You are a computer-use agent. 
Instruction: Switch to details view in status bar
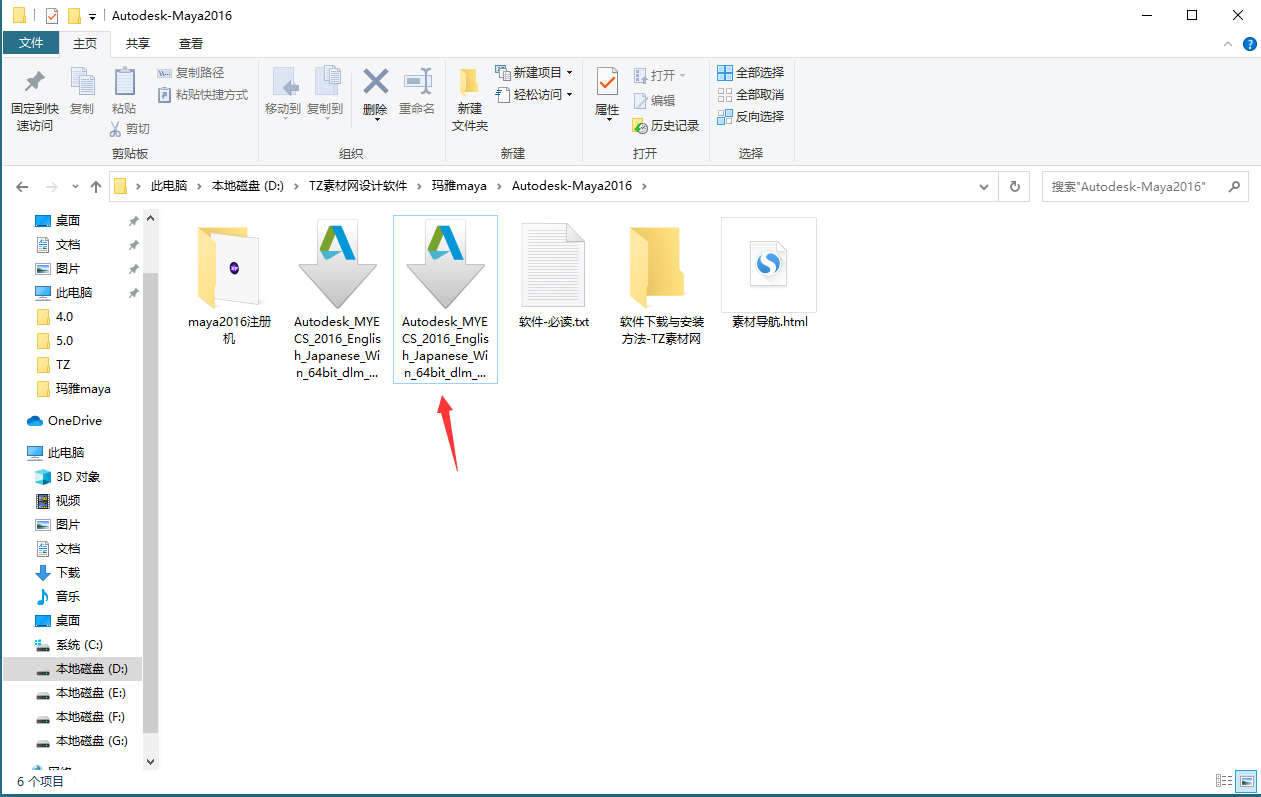pyautogui.click(x=1224, y=780)
